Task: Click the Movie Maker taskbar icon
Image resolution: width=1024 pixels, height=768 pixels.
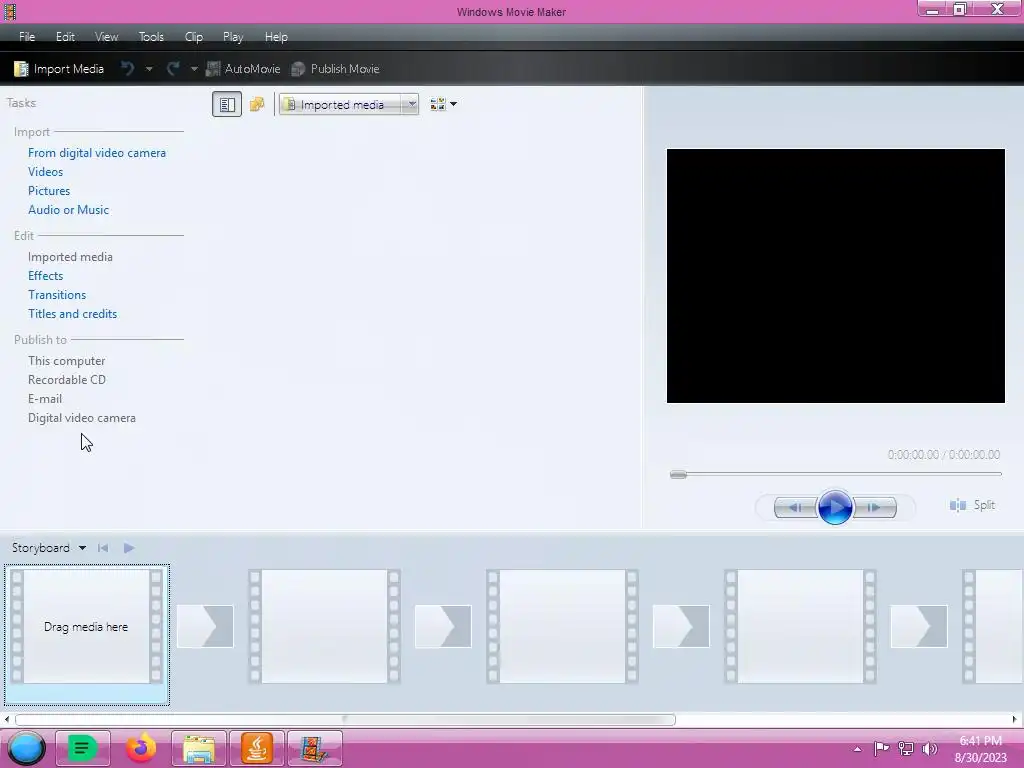Action: pos(315,748)
